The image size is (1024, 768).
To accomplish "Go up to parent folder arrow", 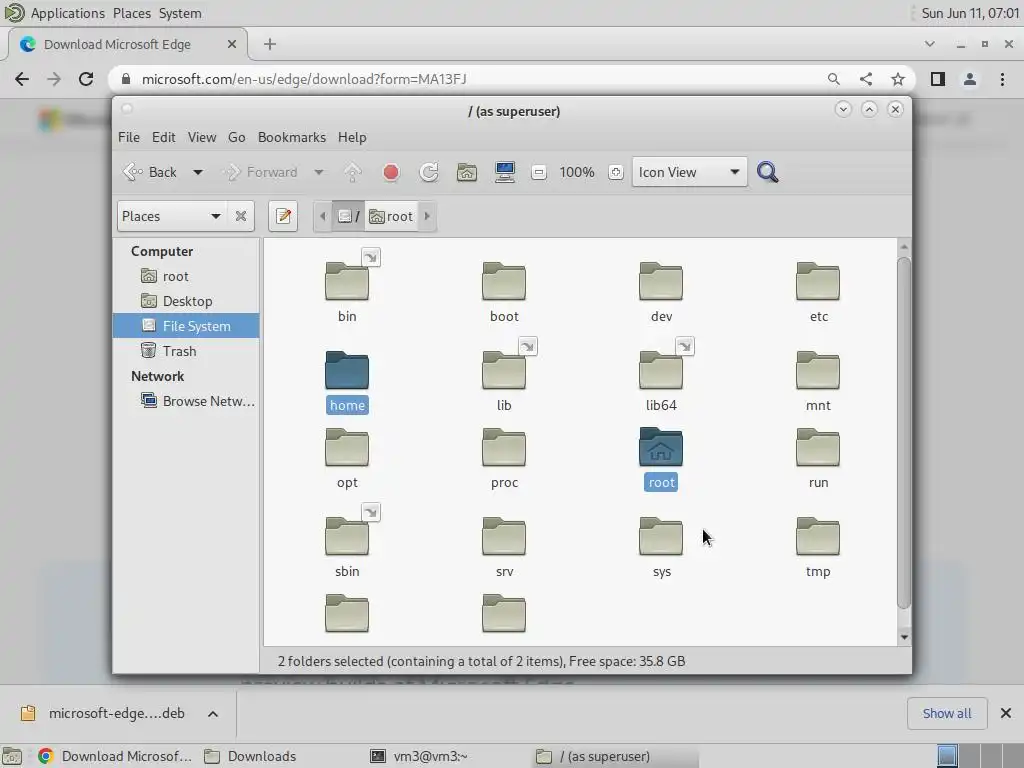I will 352,172.
